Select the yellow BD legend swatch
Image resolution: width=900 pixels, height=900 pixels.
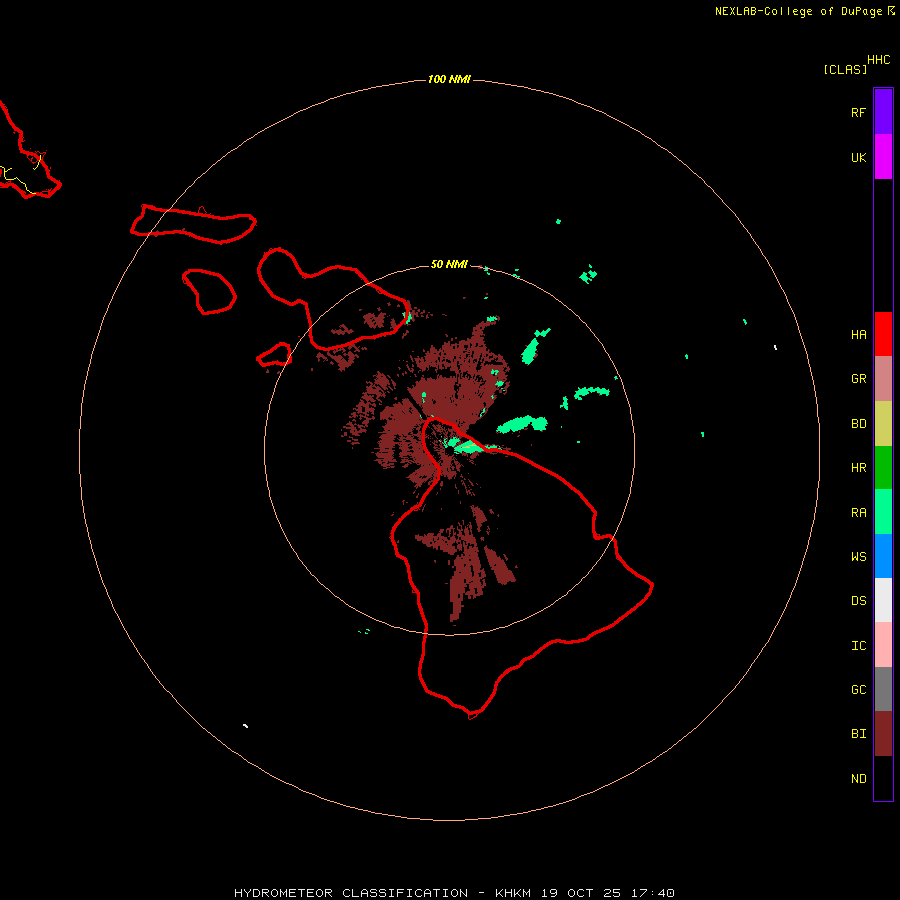point(883,423)
